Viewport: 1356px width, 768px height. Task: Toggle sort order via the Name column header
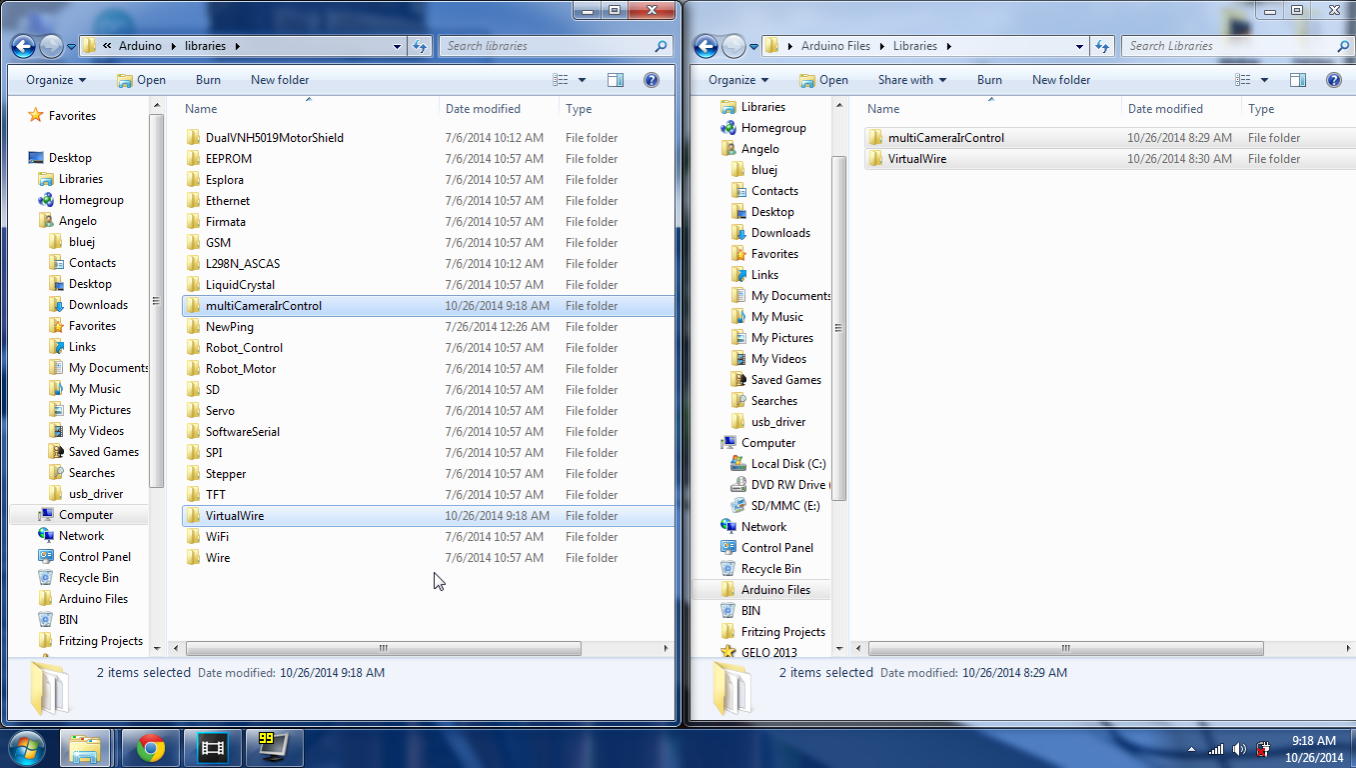pyautogui.click(x=200, y=108)
